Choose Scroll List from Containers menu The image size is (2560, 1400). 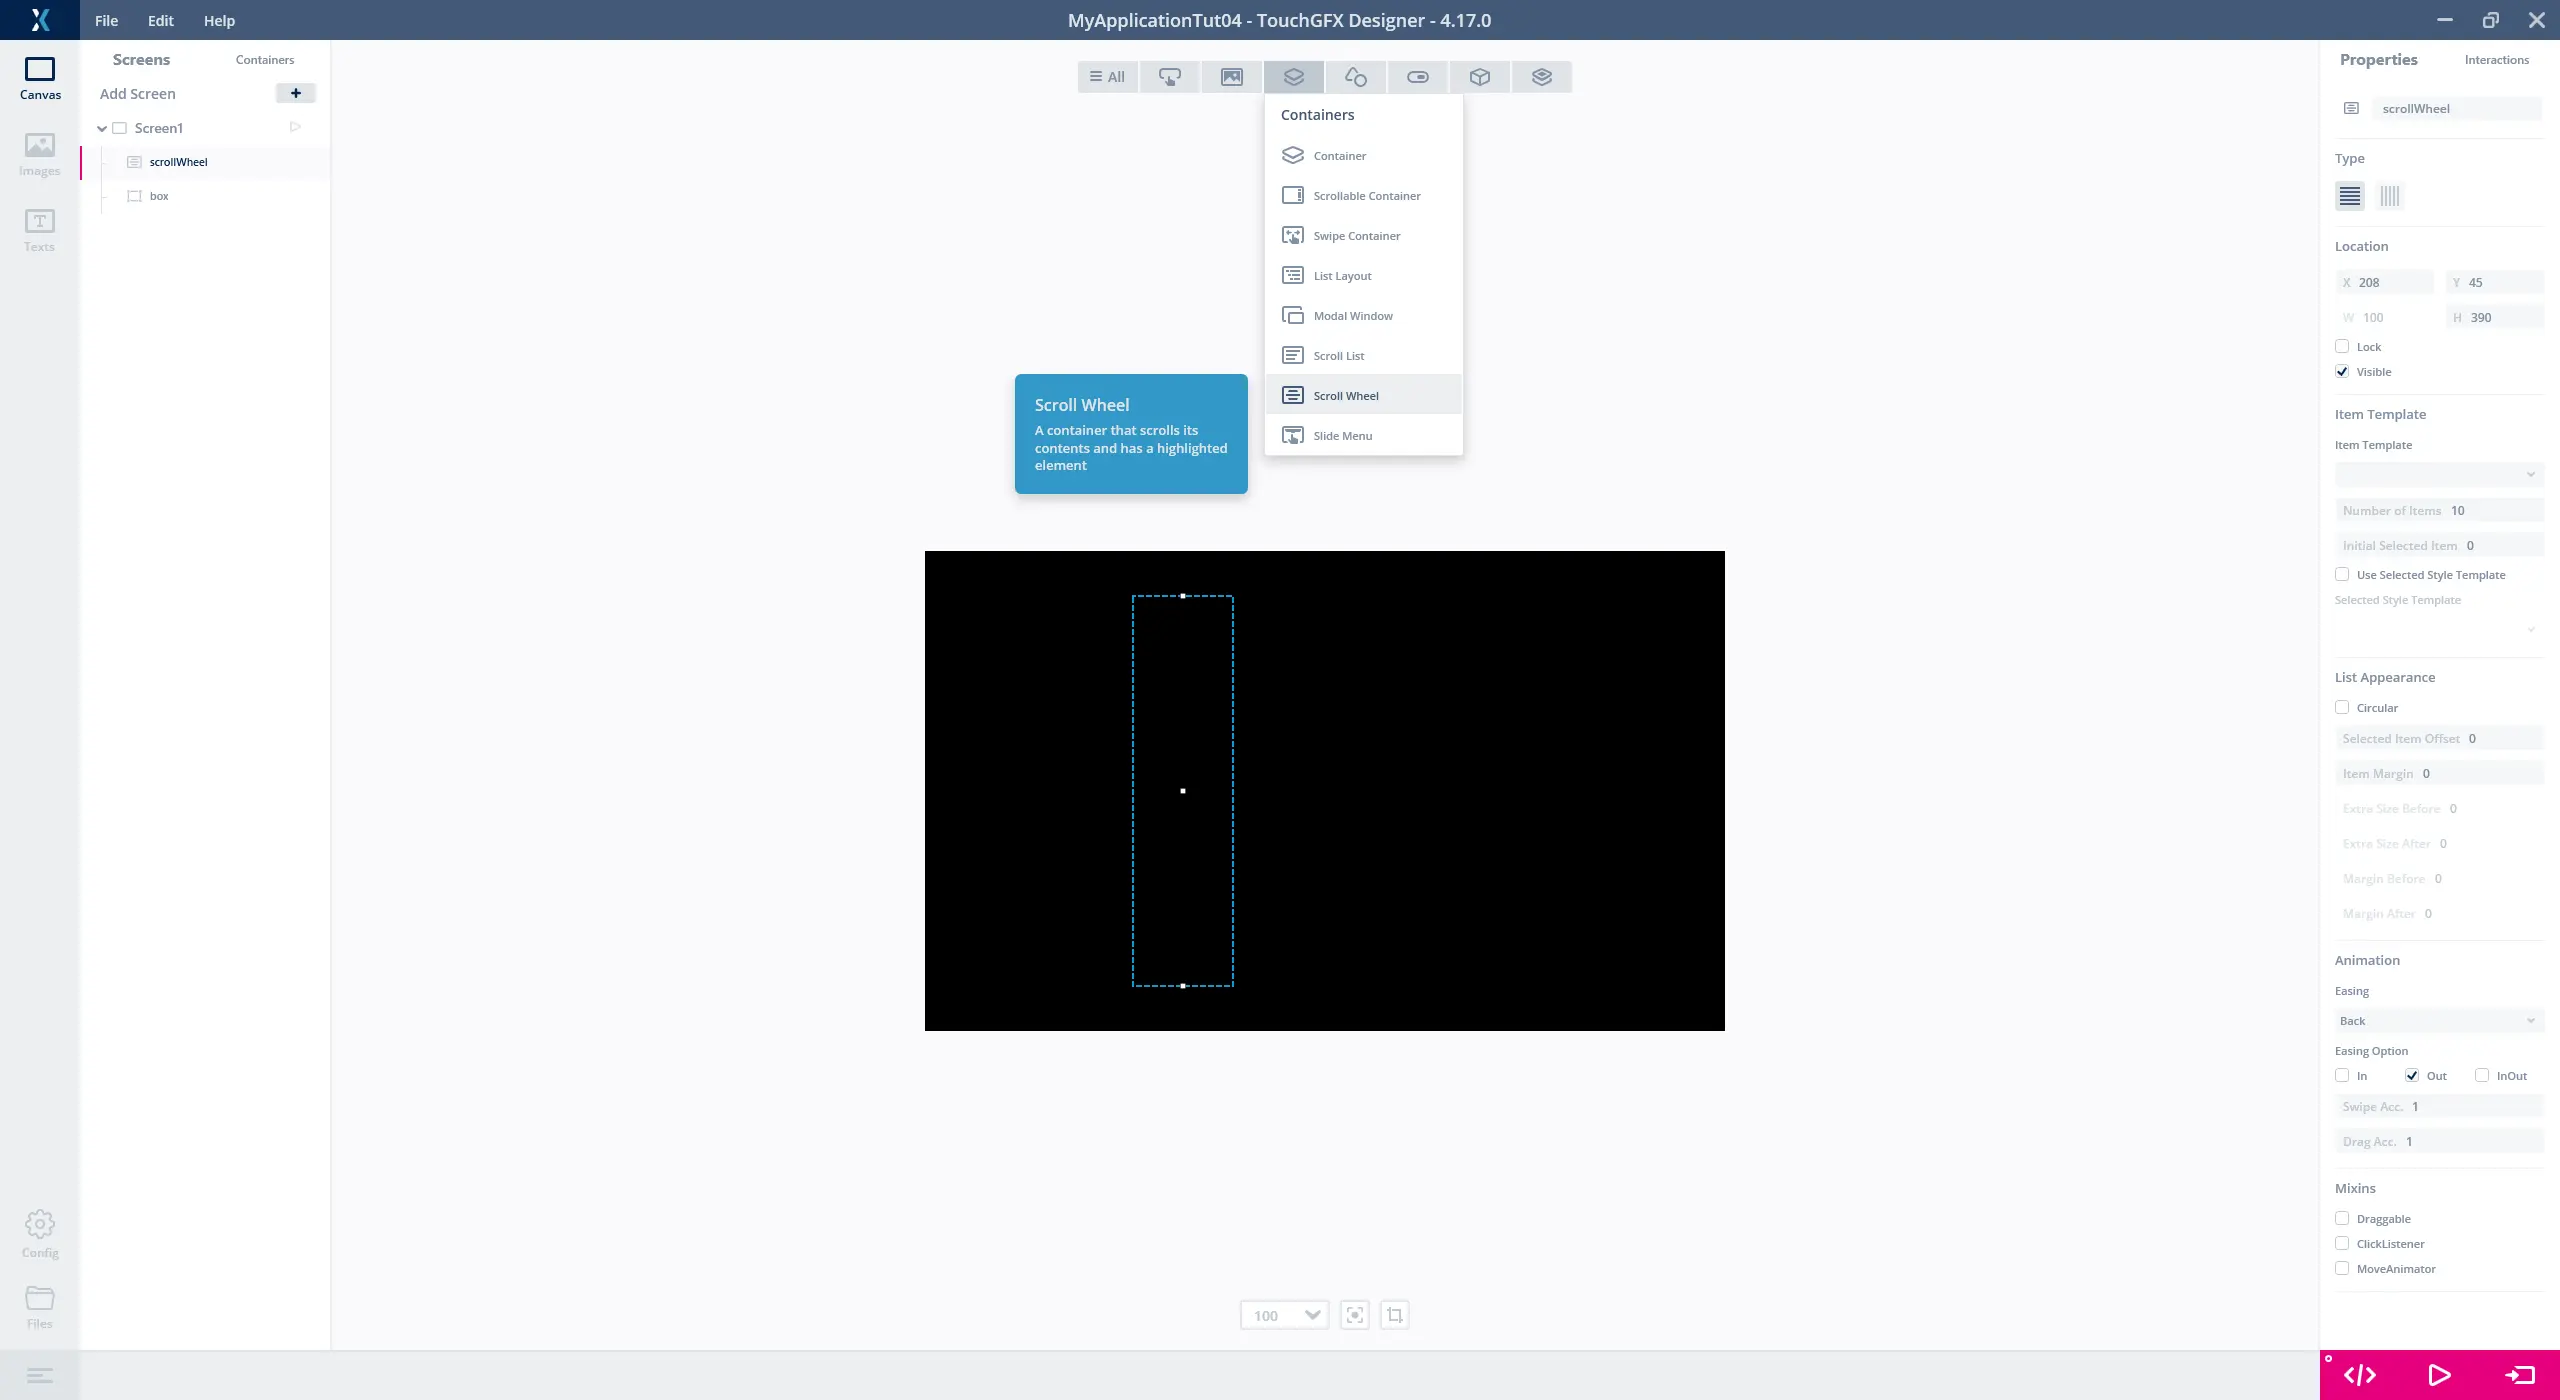click(1338, 356)
